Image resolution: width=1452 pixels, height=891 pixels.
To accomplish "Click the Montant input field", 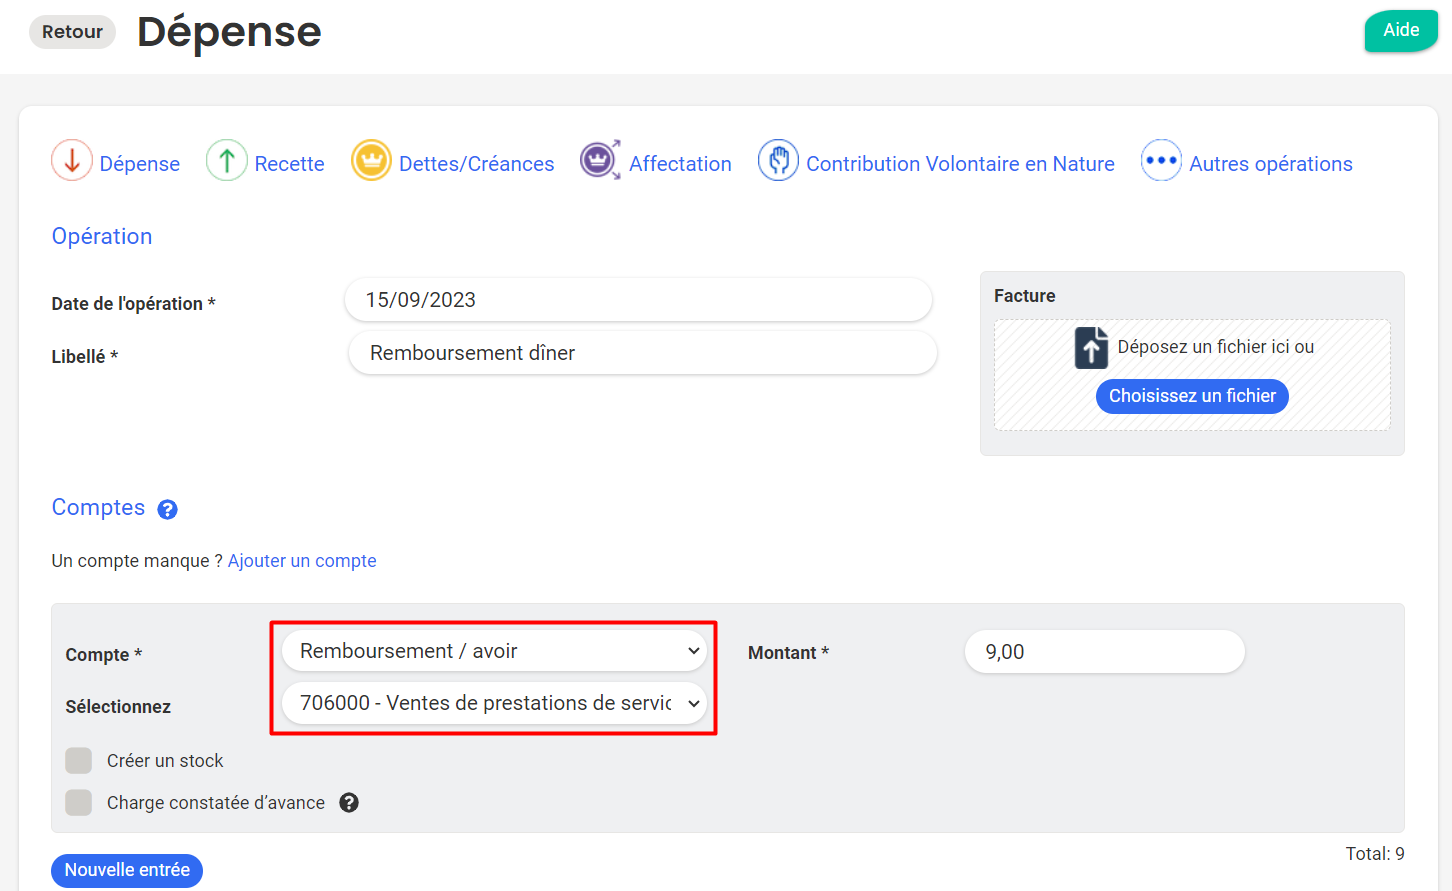I will pyautogui.click(x=1104, y=652).
